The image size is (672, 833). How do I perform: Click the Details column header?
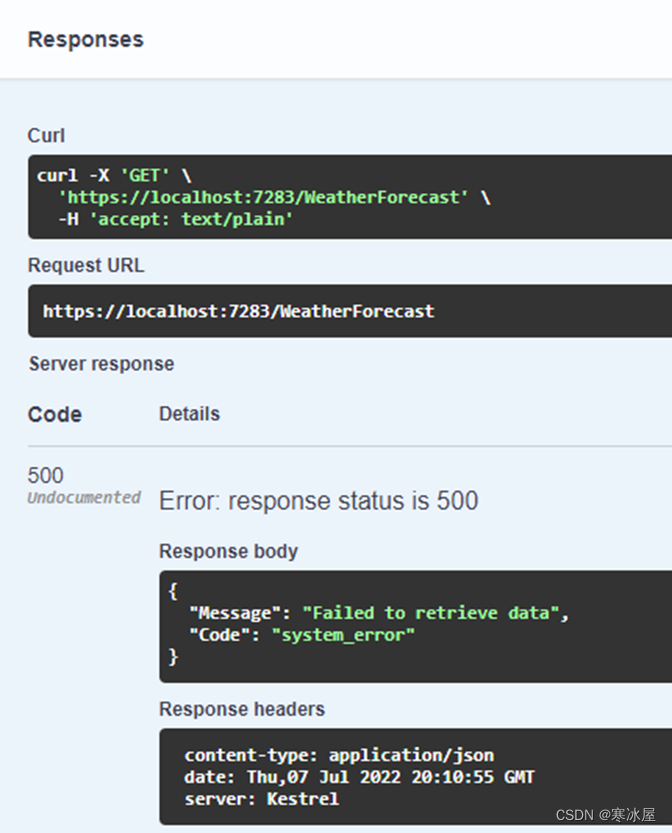pyautogui.click(x=189, y=414)
